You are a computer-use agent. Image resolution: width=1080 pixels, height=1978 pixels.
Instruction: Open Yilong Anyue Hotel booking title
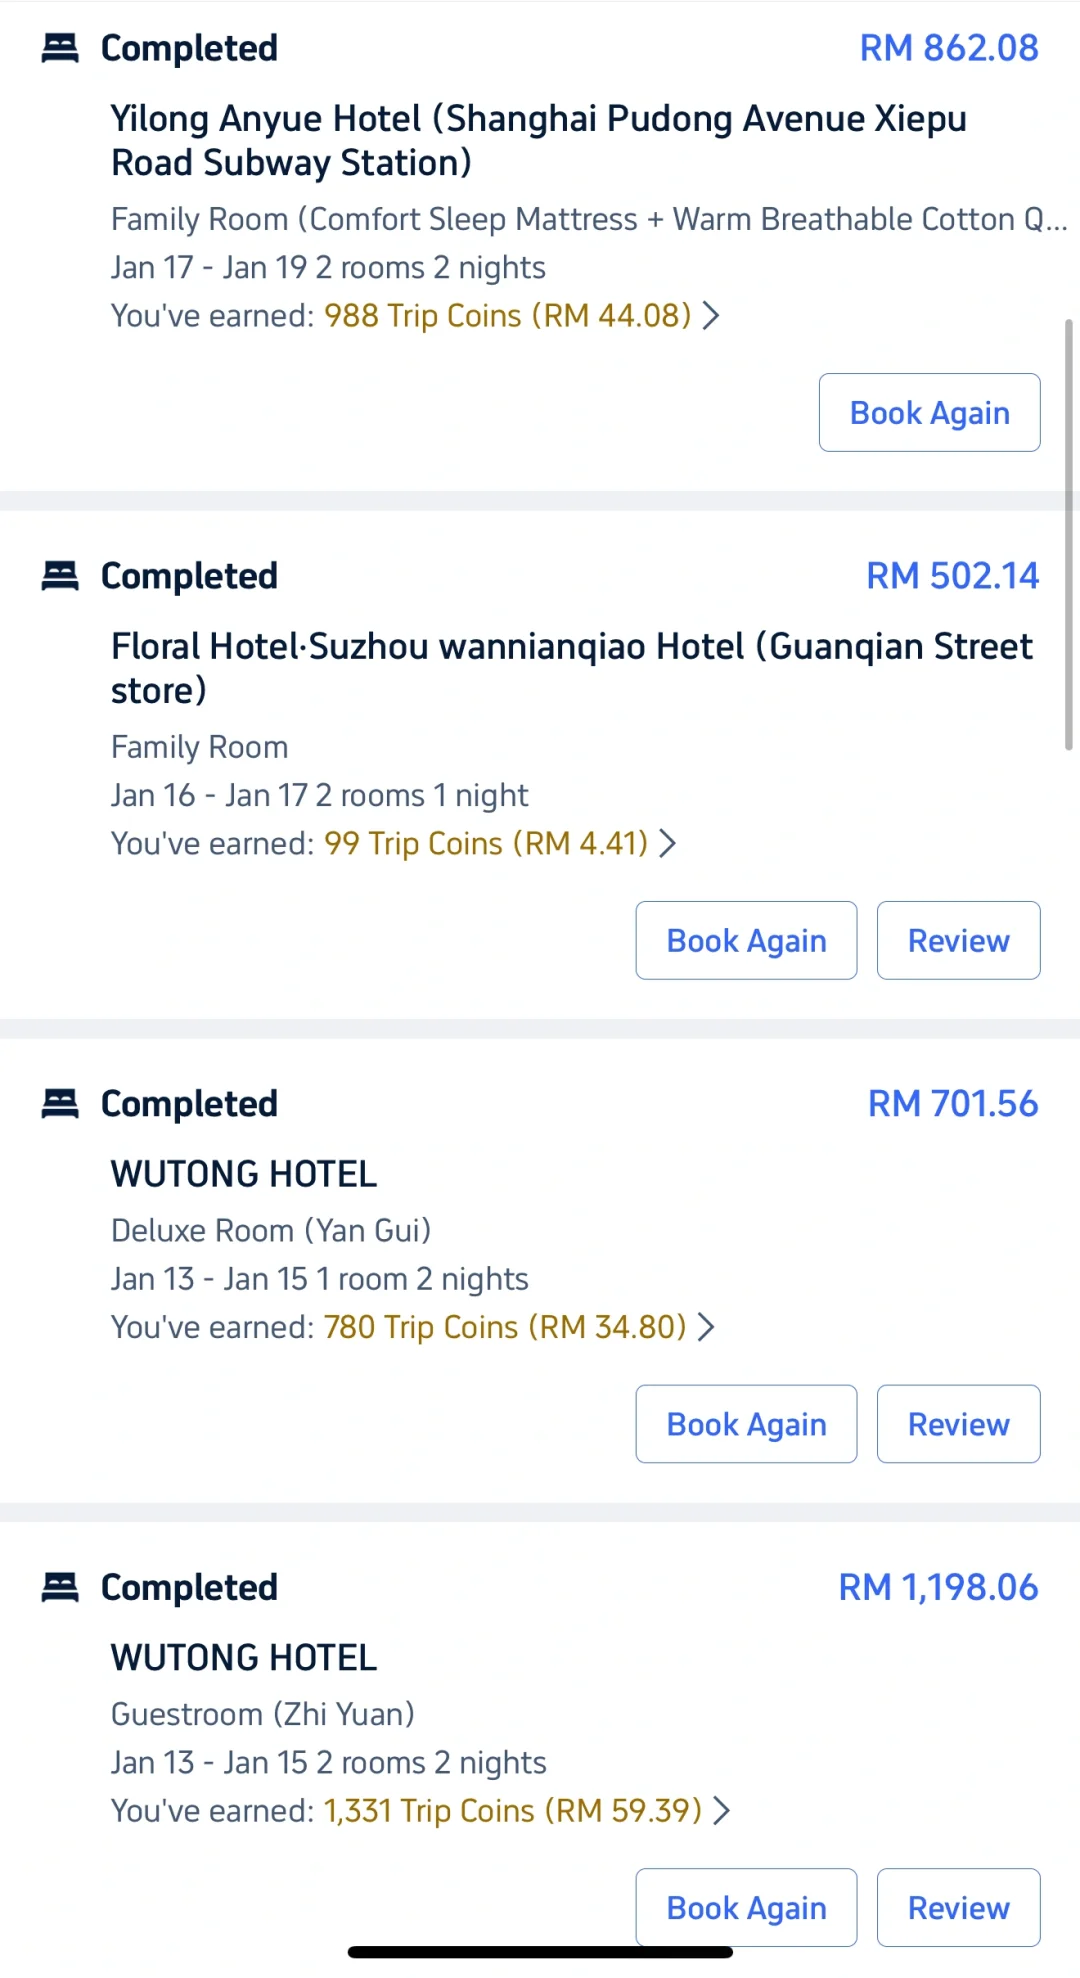coord(538,140)
